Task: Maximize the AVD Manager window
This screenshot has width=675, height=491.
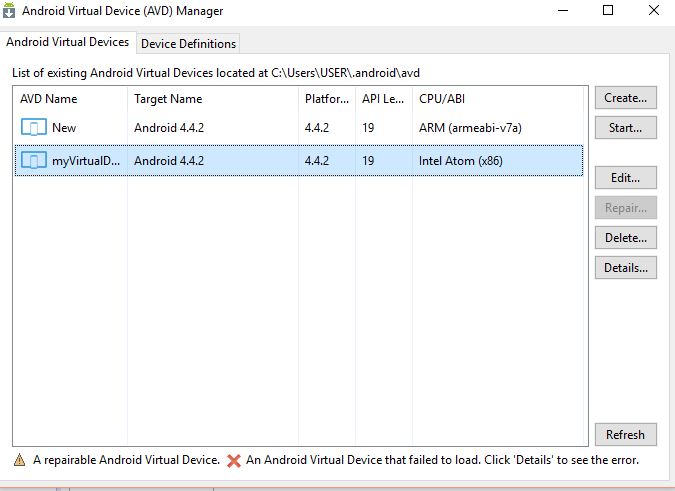Action: [x=608, y=10]
